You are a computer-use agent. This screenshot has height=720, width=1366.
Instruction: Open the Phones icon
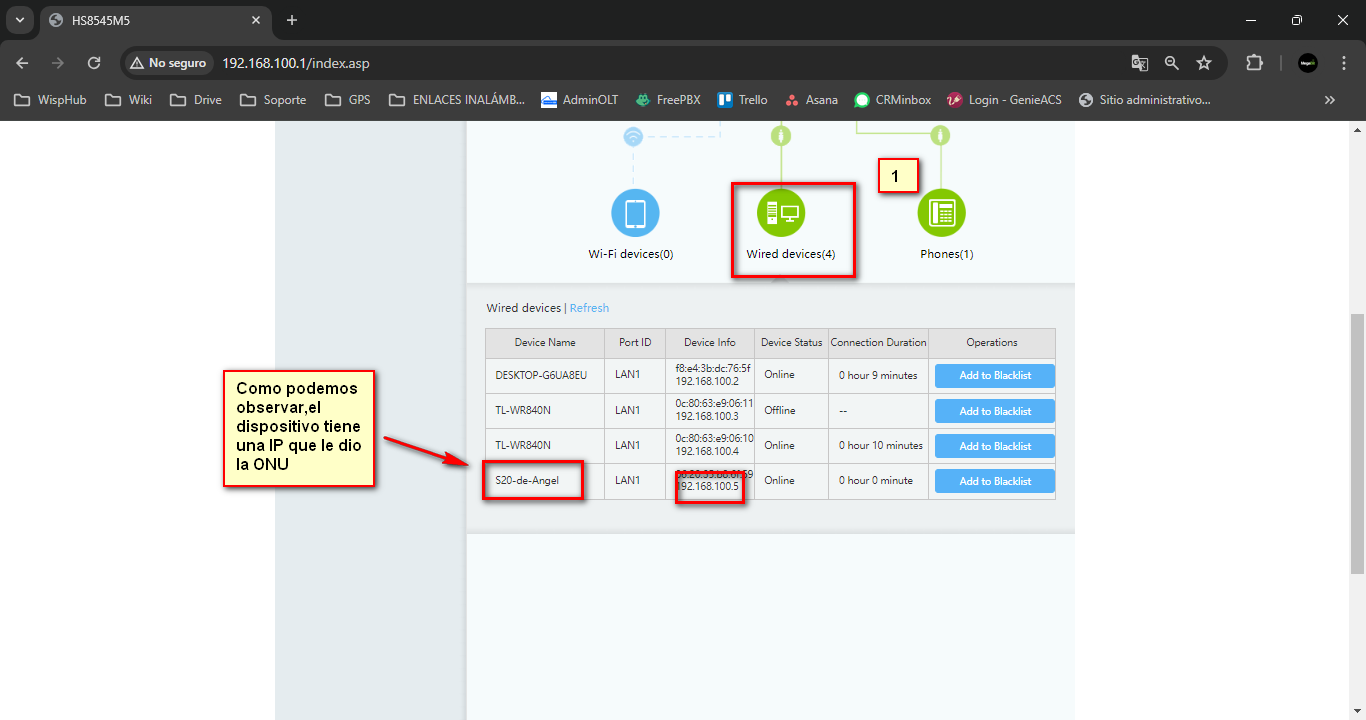[941, 213]
